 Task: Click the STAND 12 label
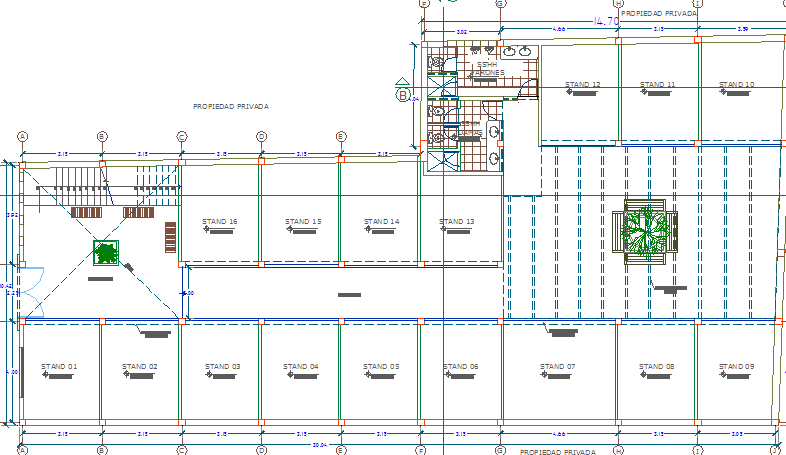coord(582,84)
